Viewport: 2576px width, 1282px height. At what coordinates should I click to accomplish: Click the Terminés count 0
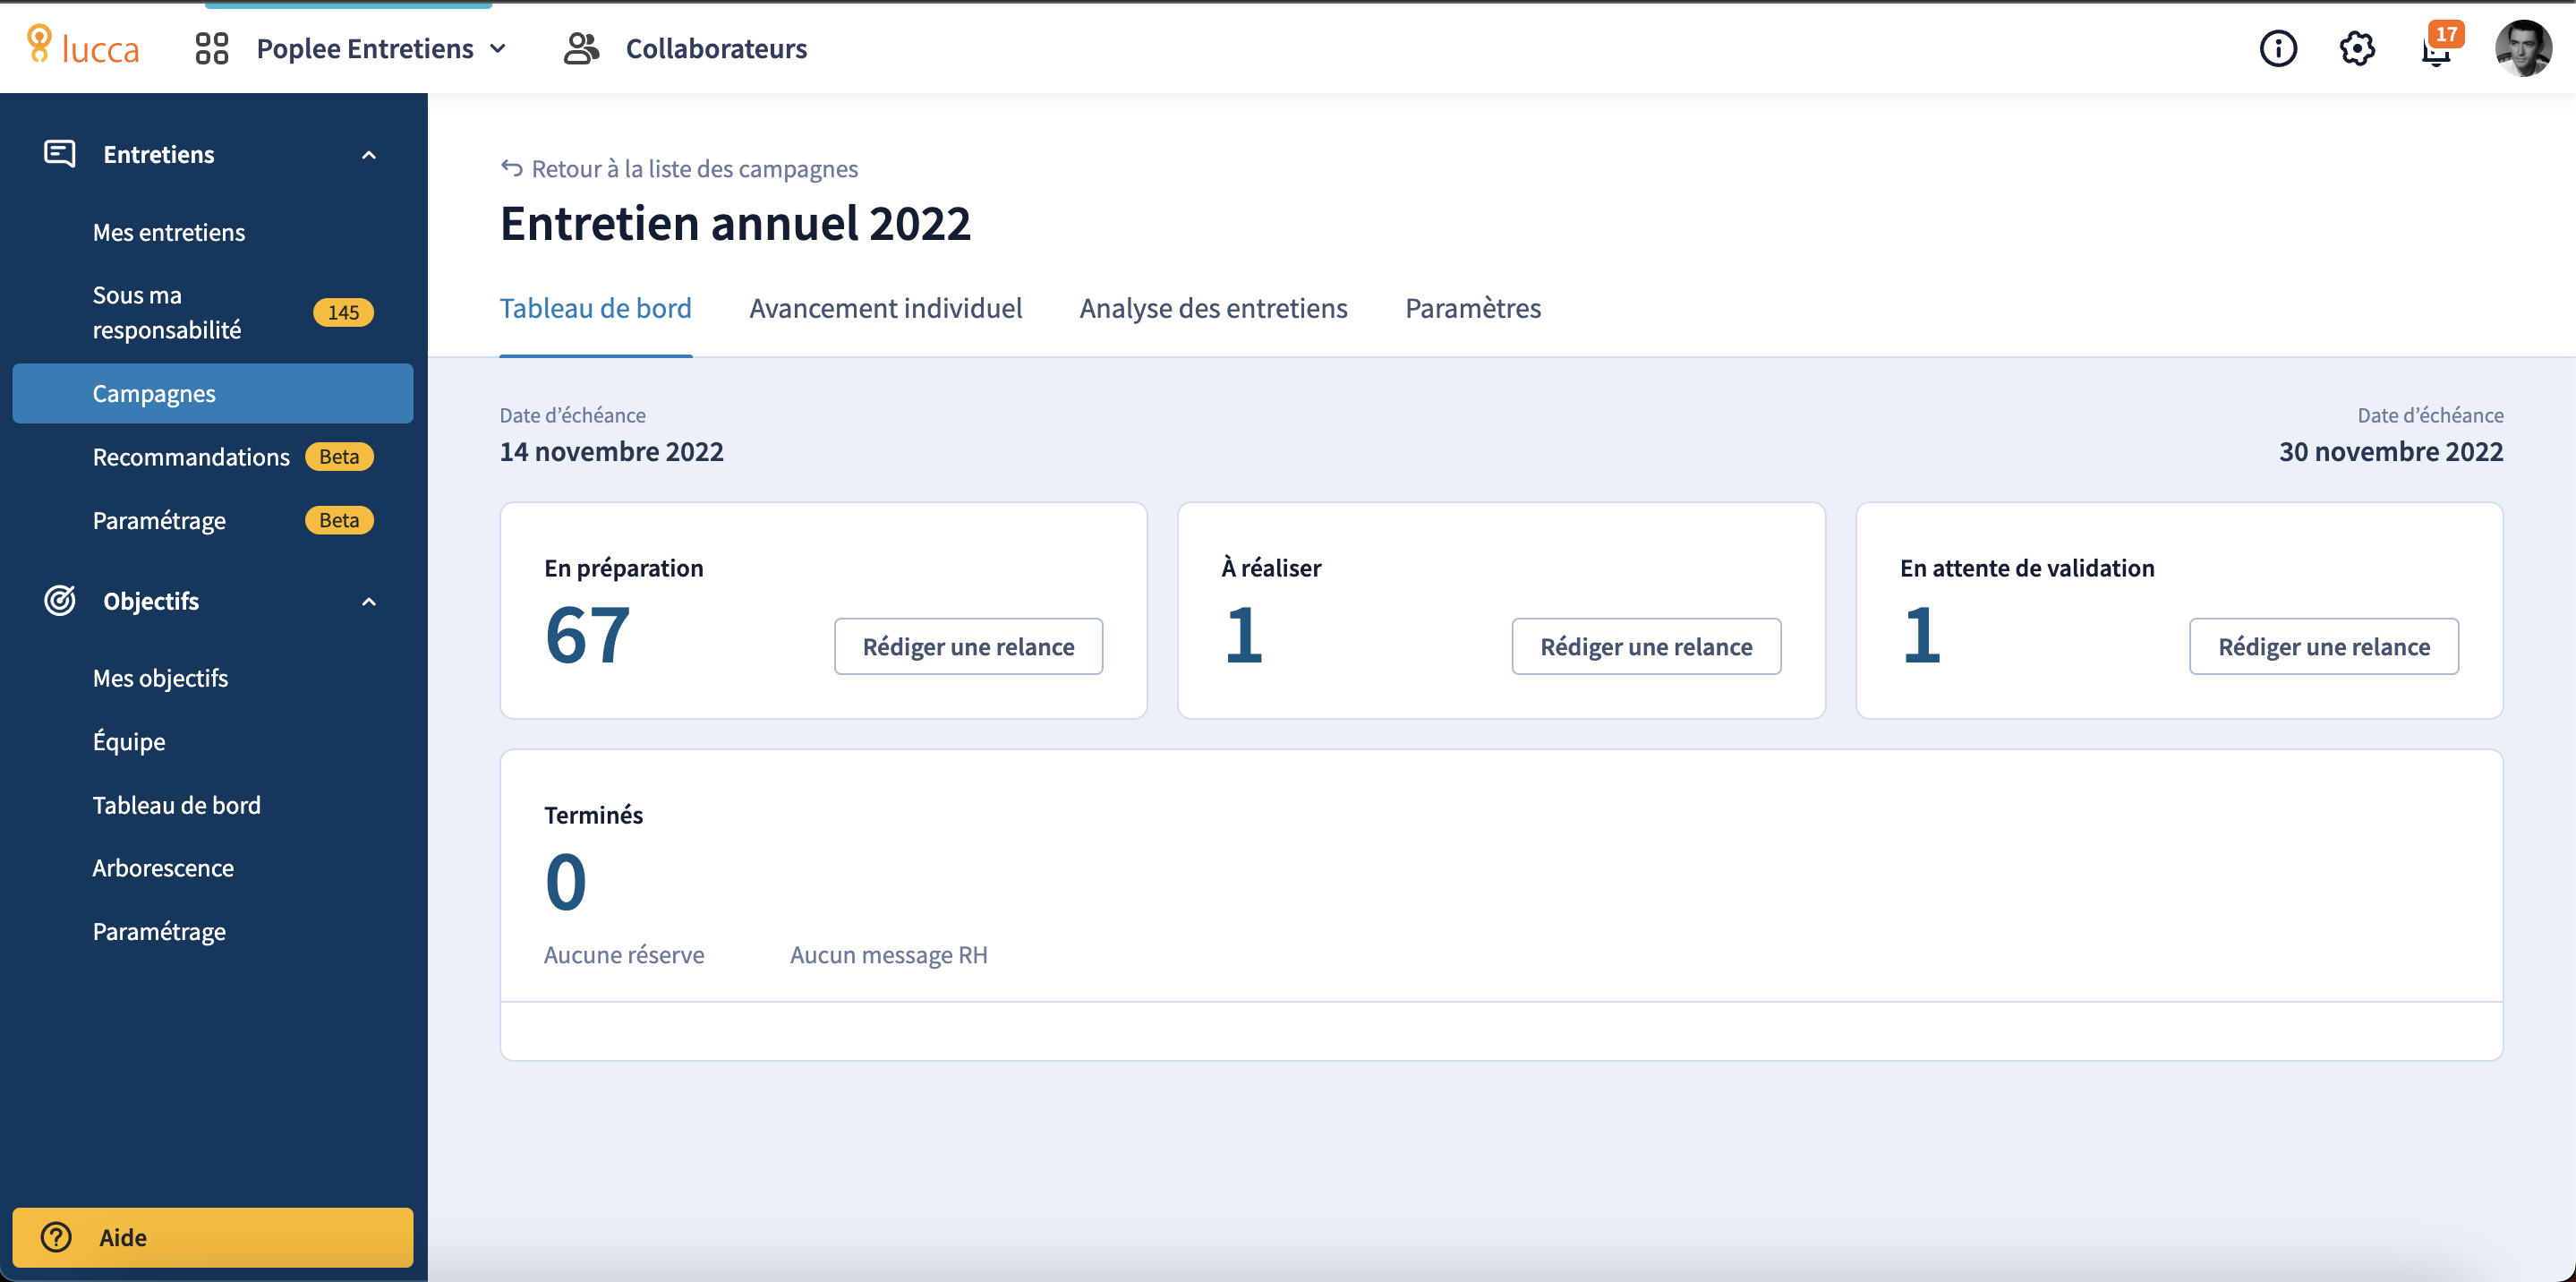(x=566, y=882)
